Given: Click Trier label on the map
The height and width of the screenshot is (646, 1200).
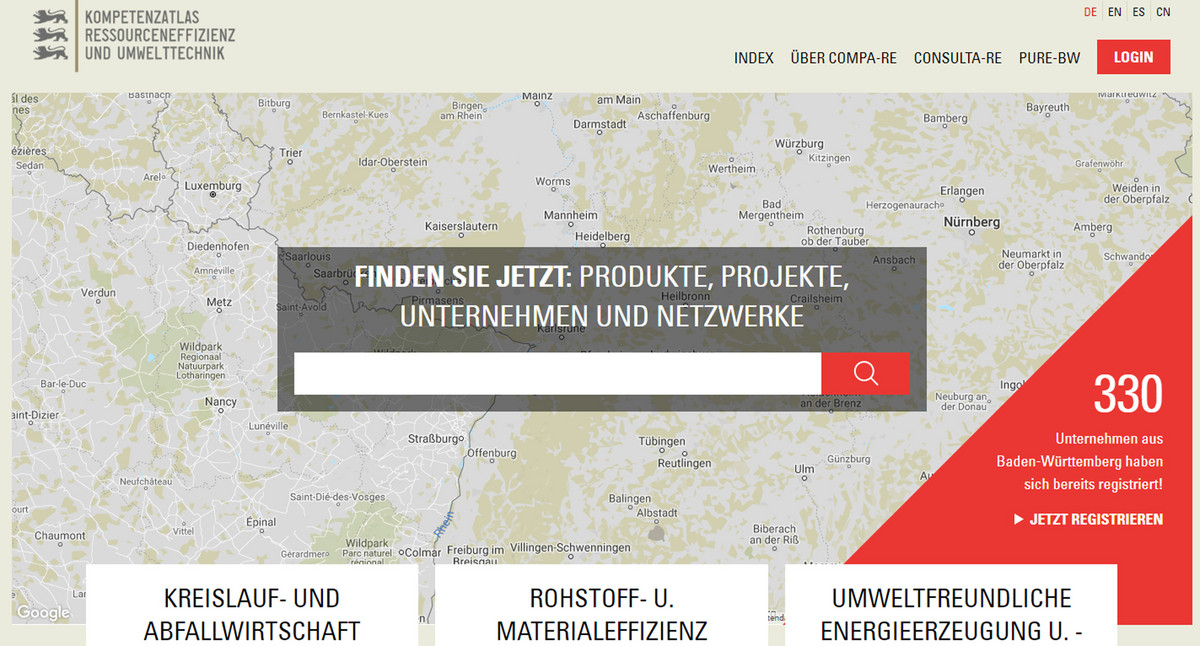Looking at the screenshot, I should [291, 153].
